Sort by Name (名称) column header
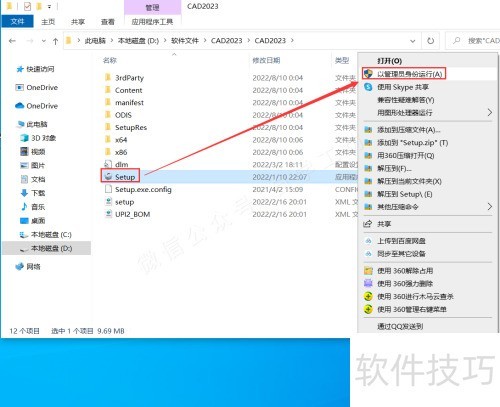 pyautogui.click(x=109, y=60)
